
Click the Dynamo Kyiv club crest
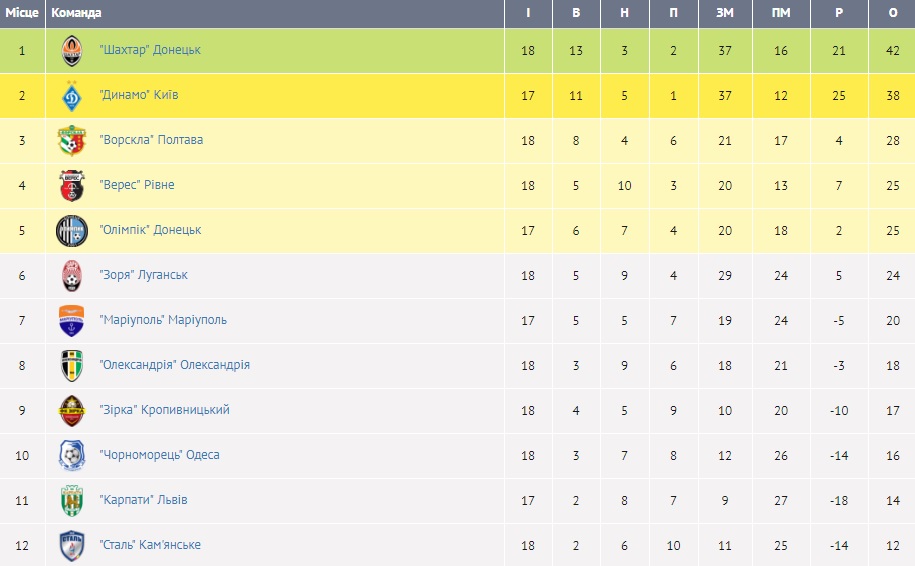(72, 95)
